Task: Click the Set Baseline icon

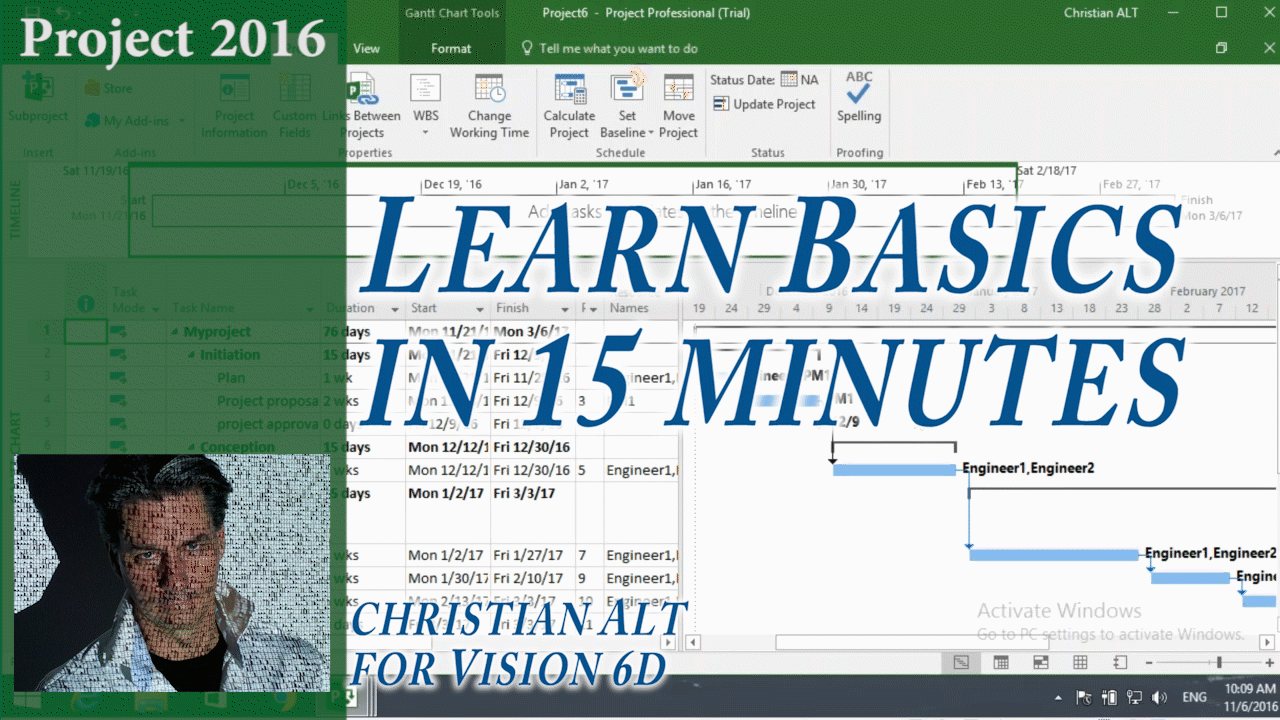Action: [x=627, y=89]
